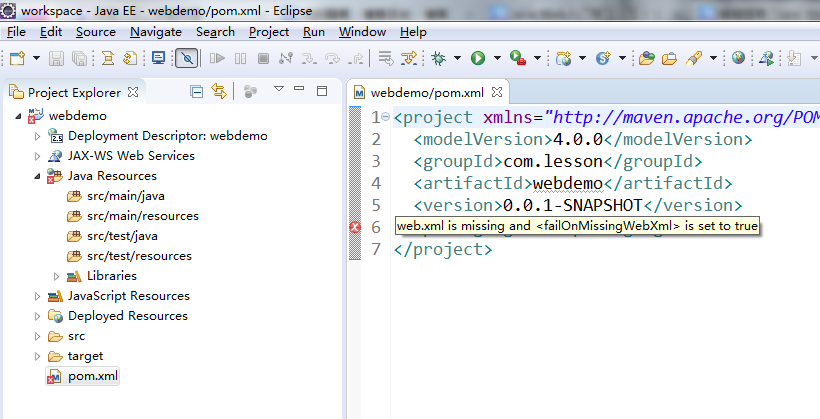820x419 pixels.
Task: Expand JAX-WS Web Services node
Action: tap(37, 156)
